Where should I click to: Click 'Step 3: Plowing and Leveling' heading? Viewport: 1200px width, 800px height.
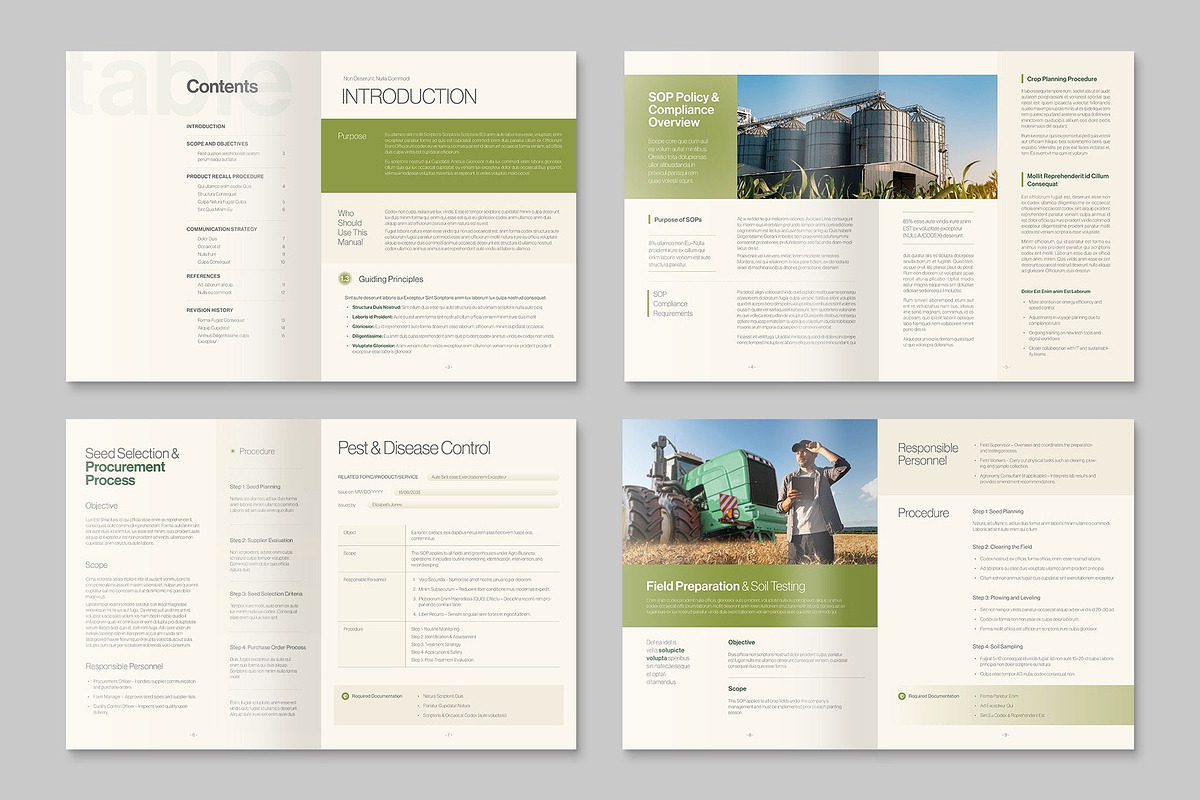tap(1006, 597)
